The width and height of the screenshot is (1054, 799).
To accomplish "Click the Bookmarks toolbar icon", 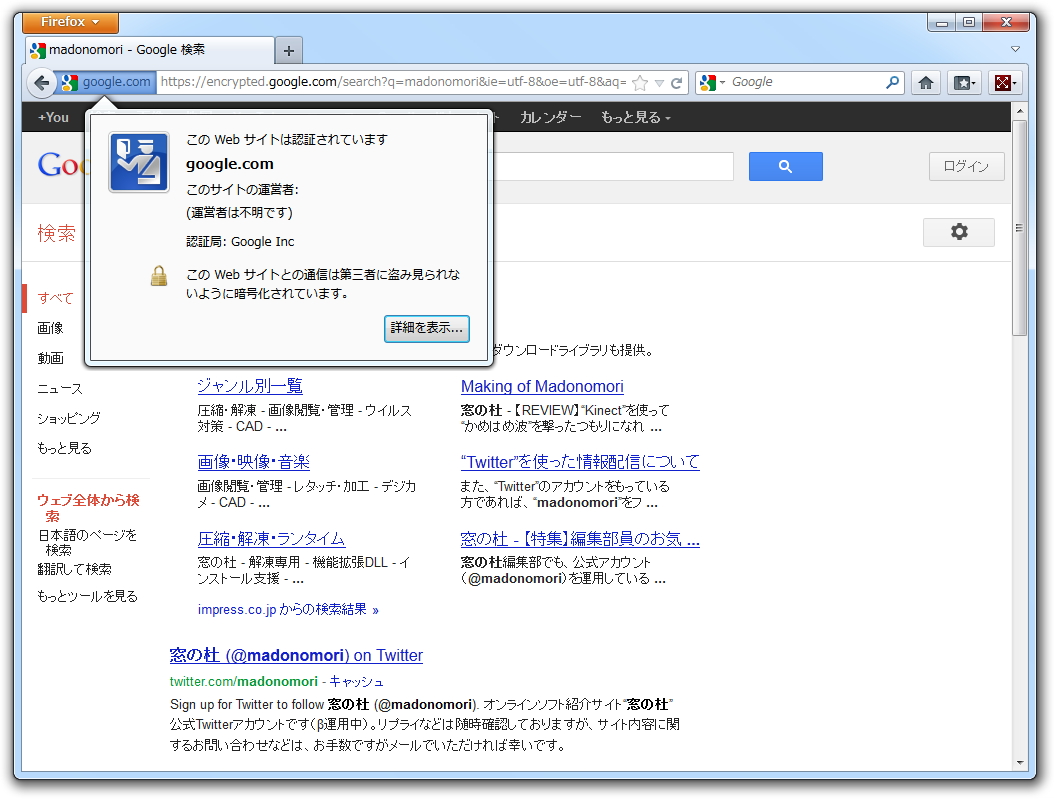I will pyautogui.click(x=959, y=82).
